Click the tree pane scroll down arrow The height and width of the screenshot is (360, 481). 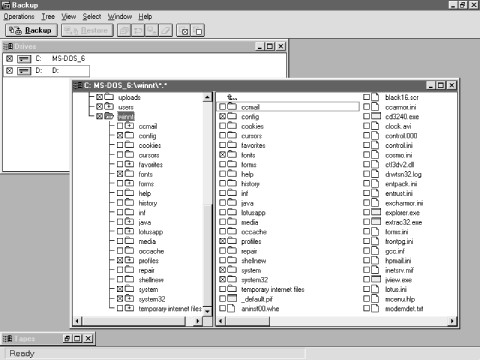tap(207, 311)
